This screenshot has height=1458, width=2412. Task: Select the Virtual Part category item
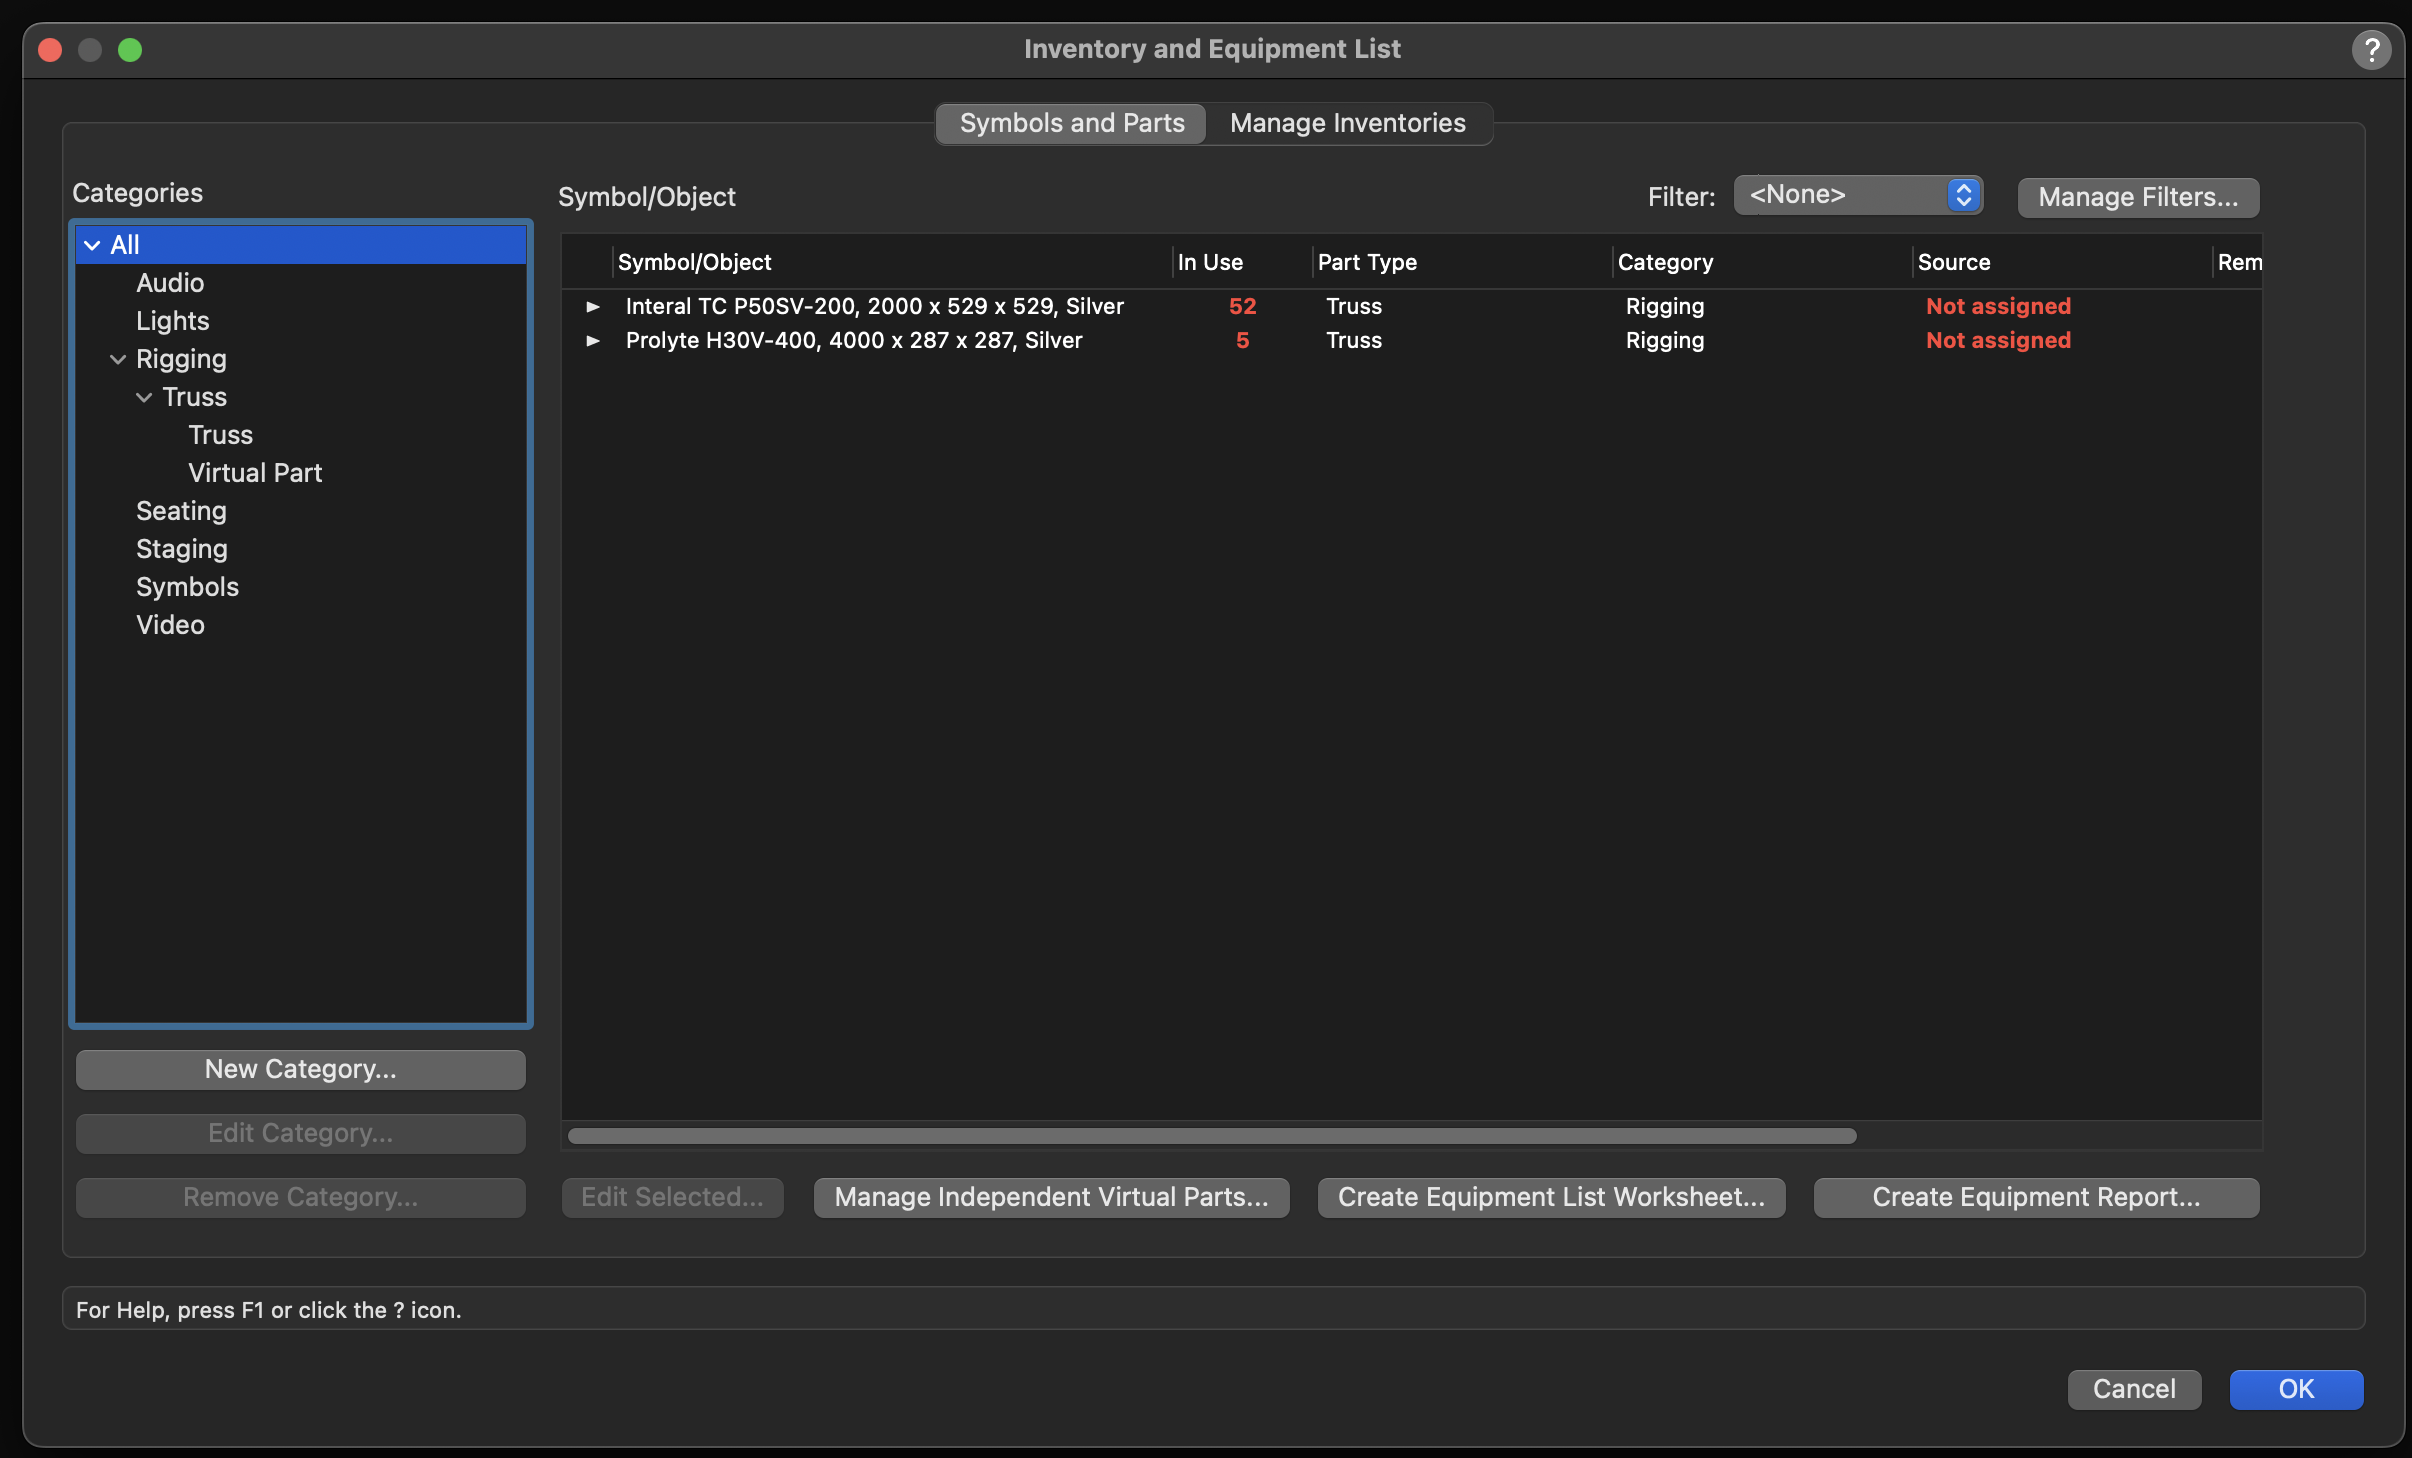click(x=255, y=473)
